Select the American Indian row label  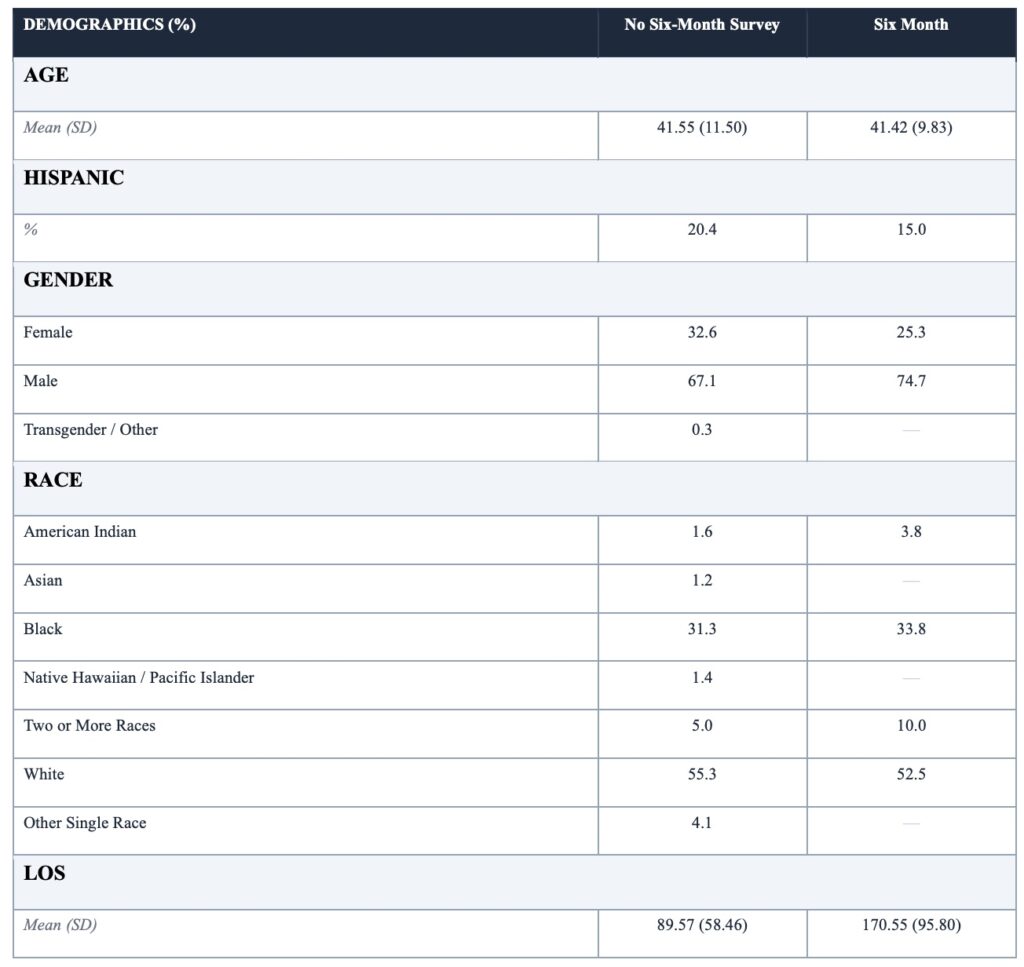coord(80,532)
